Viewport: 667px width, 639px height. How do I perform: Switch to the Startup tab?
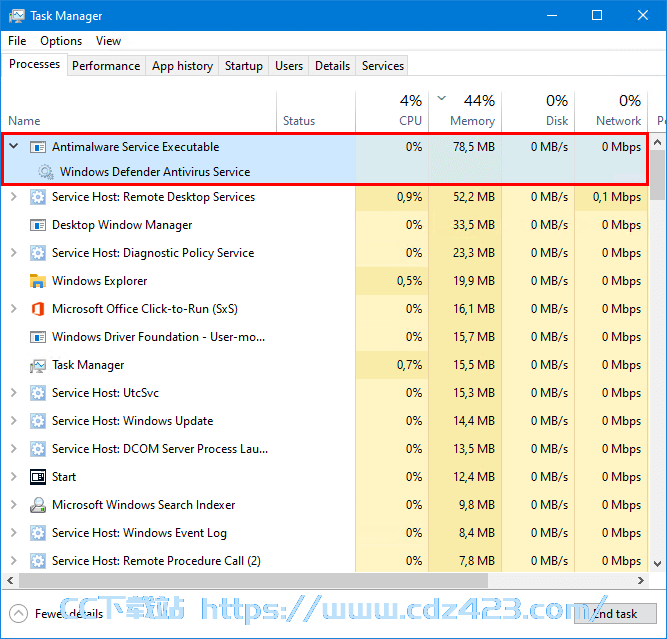[244, 66]
